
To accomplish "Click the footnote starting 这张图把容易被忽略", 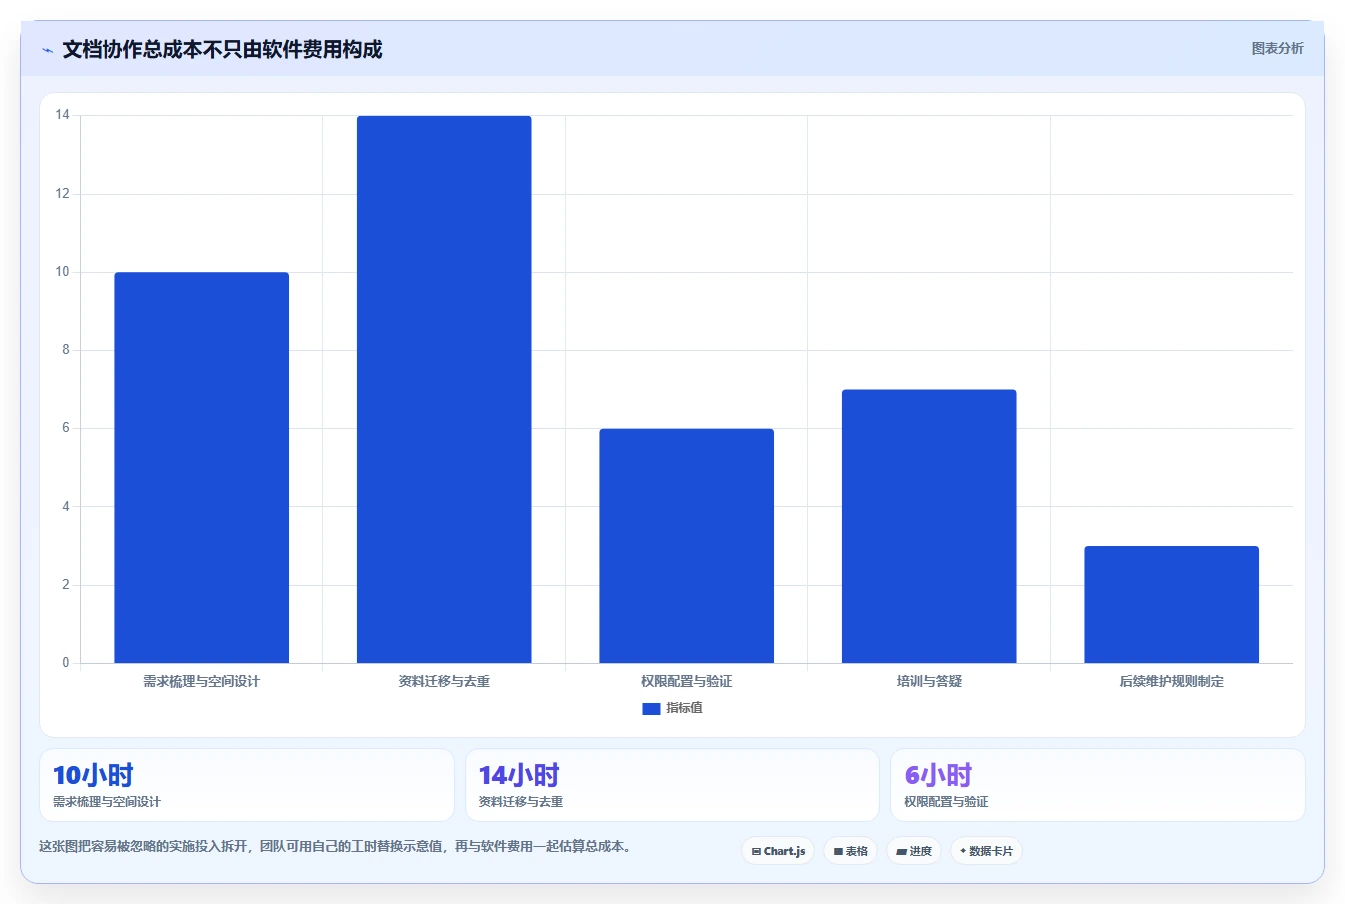I will [336, 846].
